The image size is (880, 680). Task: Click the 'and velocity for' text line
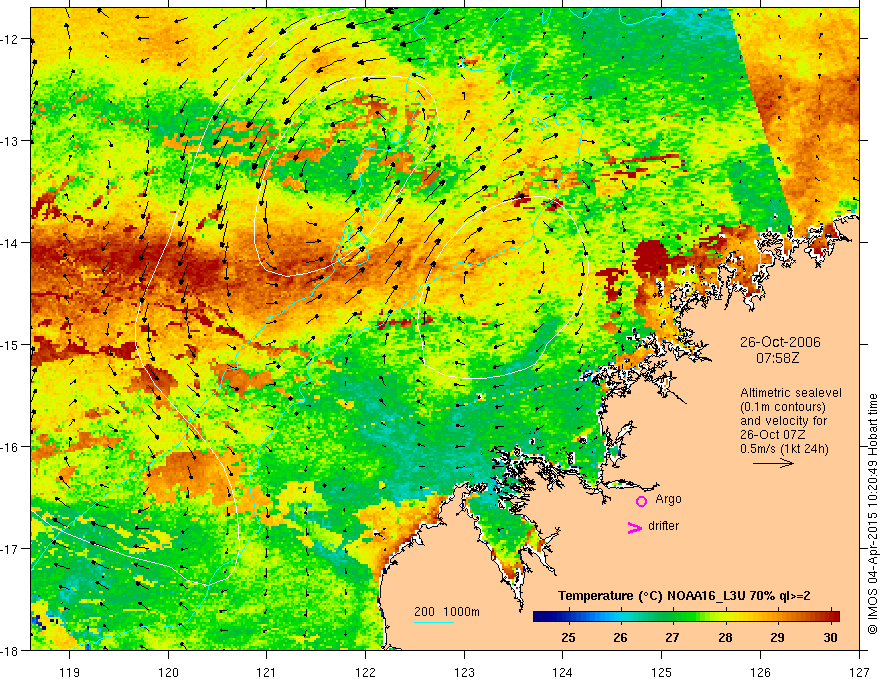coord(783,421)
